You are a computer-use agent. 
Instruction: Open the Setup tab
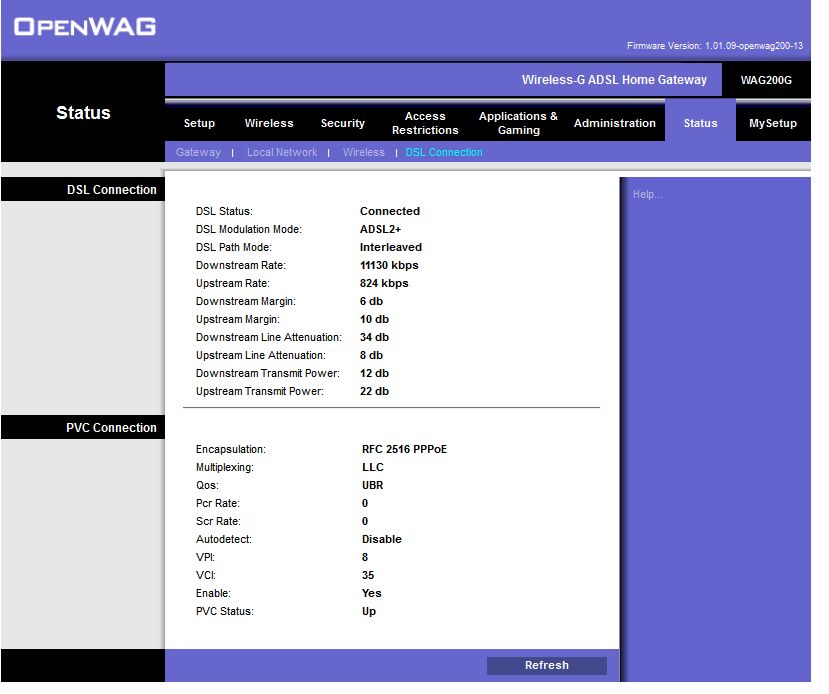click(199, 123)
